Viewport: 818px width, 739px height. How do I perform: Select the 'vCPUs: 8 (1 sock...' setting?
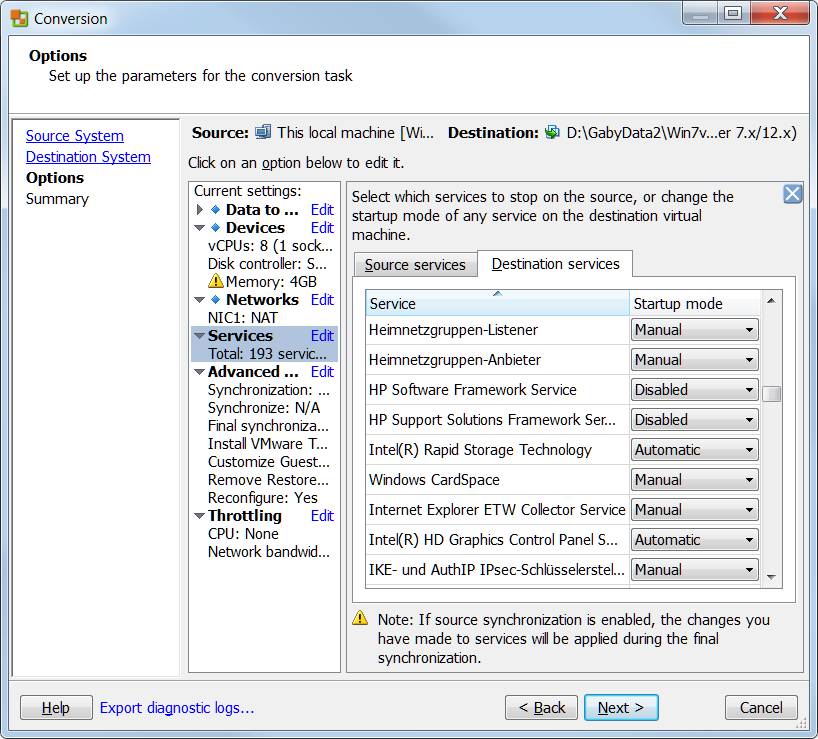point(270,245)
